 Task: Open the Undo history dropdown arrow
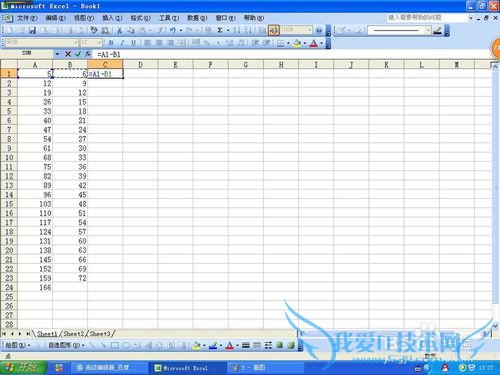[181, 31]
